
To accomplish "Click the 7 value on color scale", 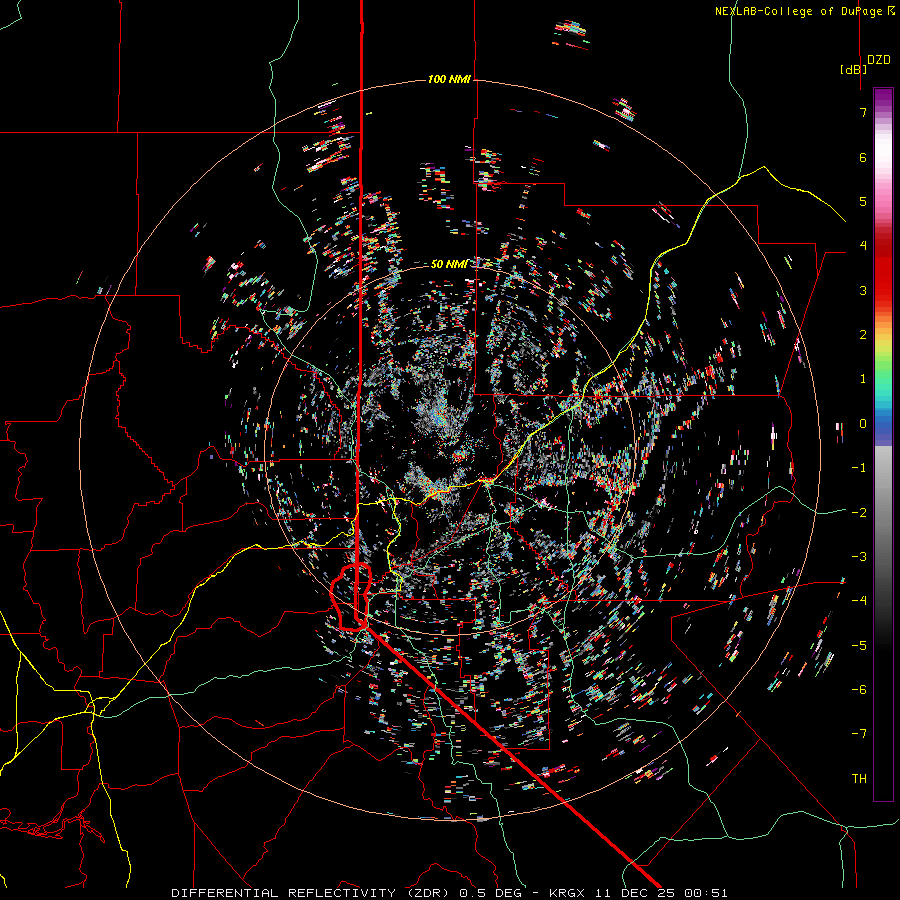I will pyautogui.click(x=863, y=112).
